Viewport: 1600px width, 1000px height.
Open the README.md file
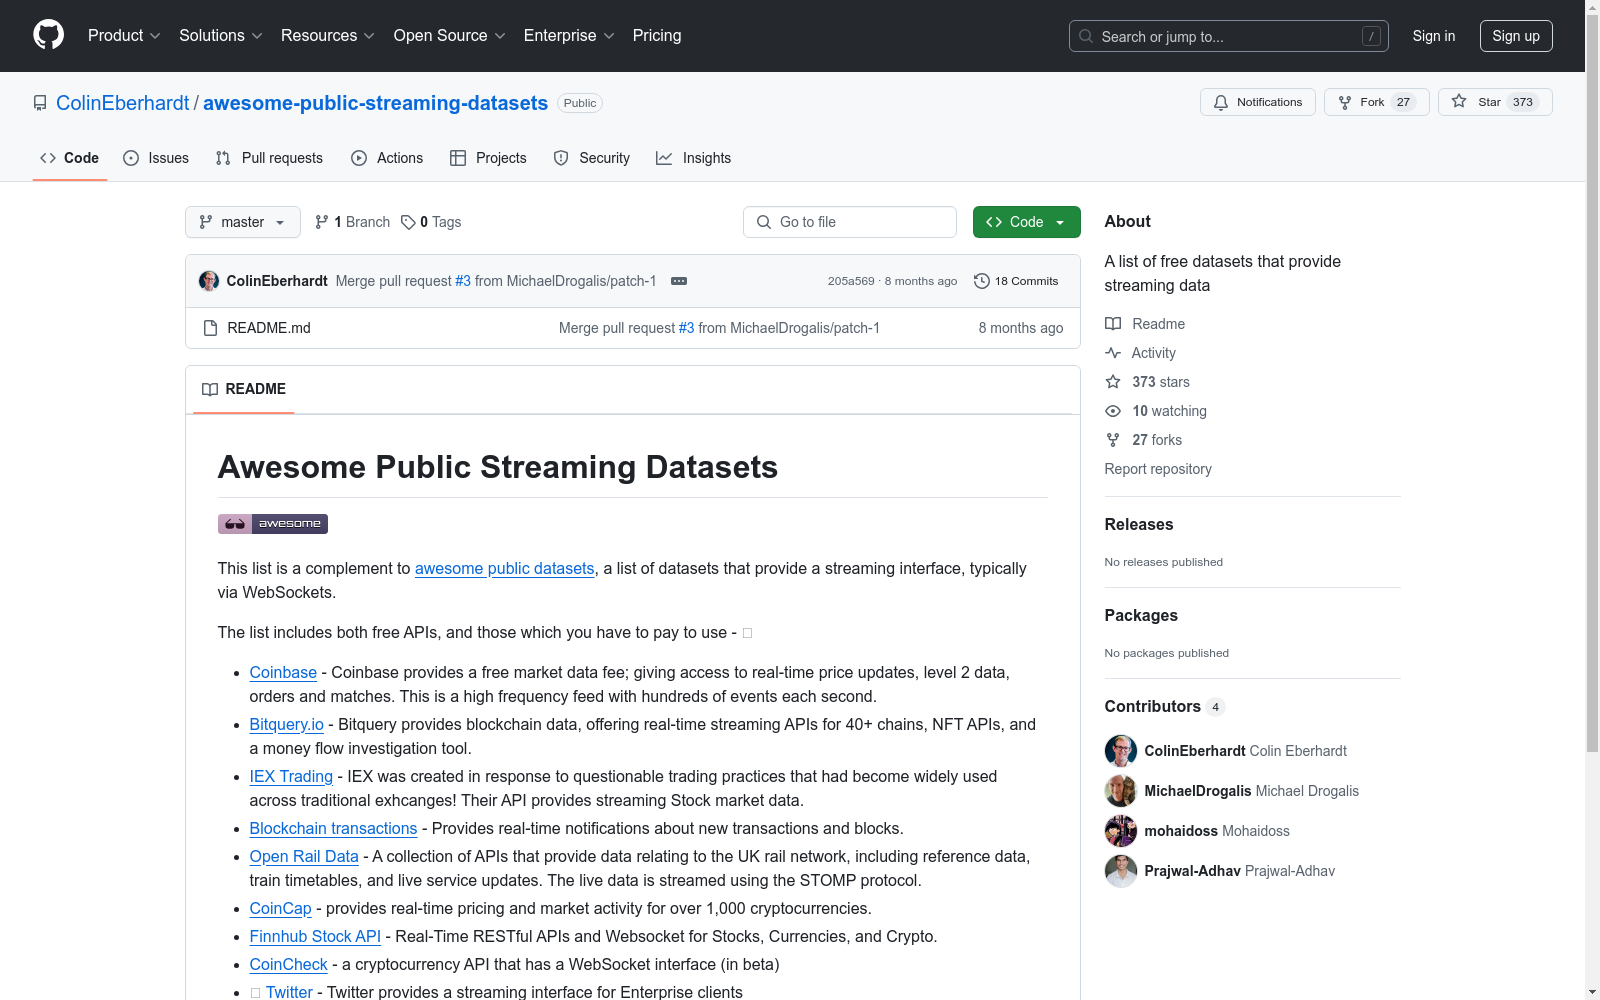[x=269, y=328]
